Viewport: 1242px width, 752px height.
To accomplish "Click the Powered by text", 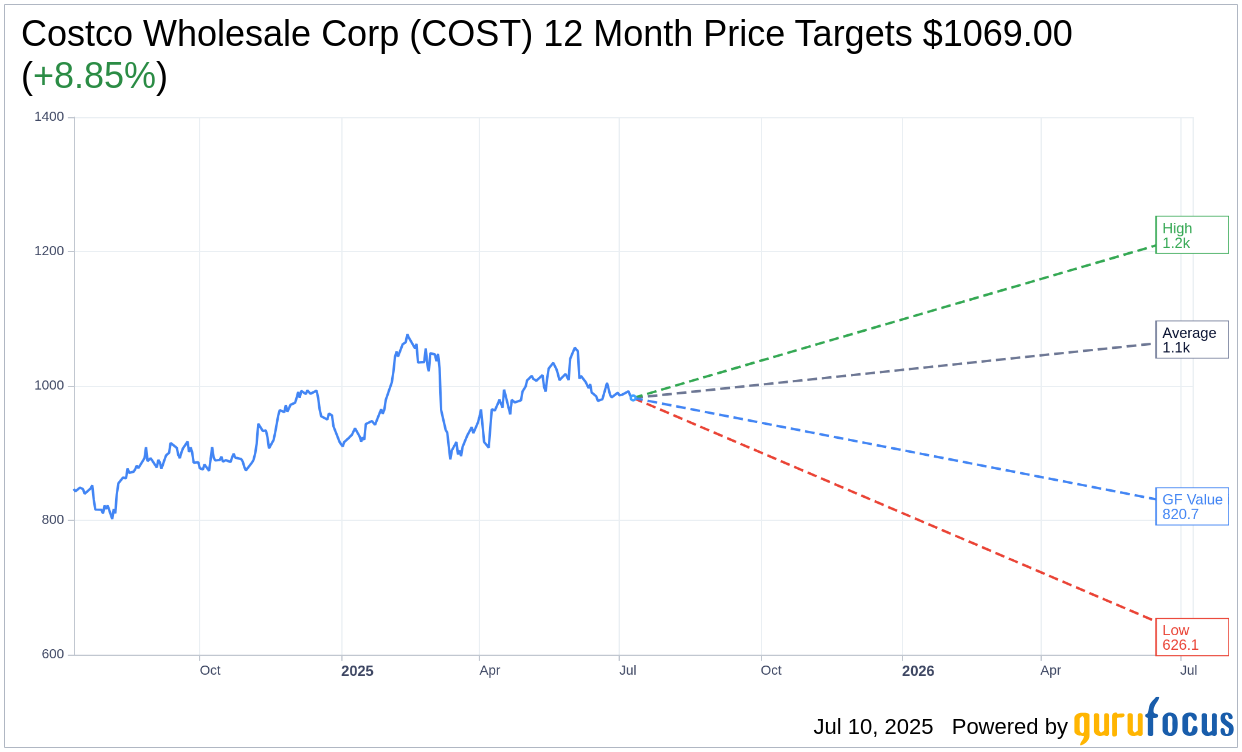I will pos(1009,727).
